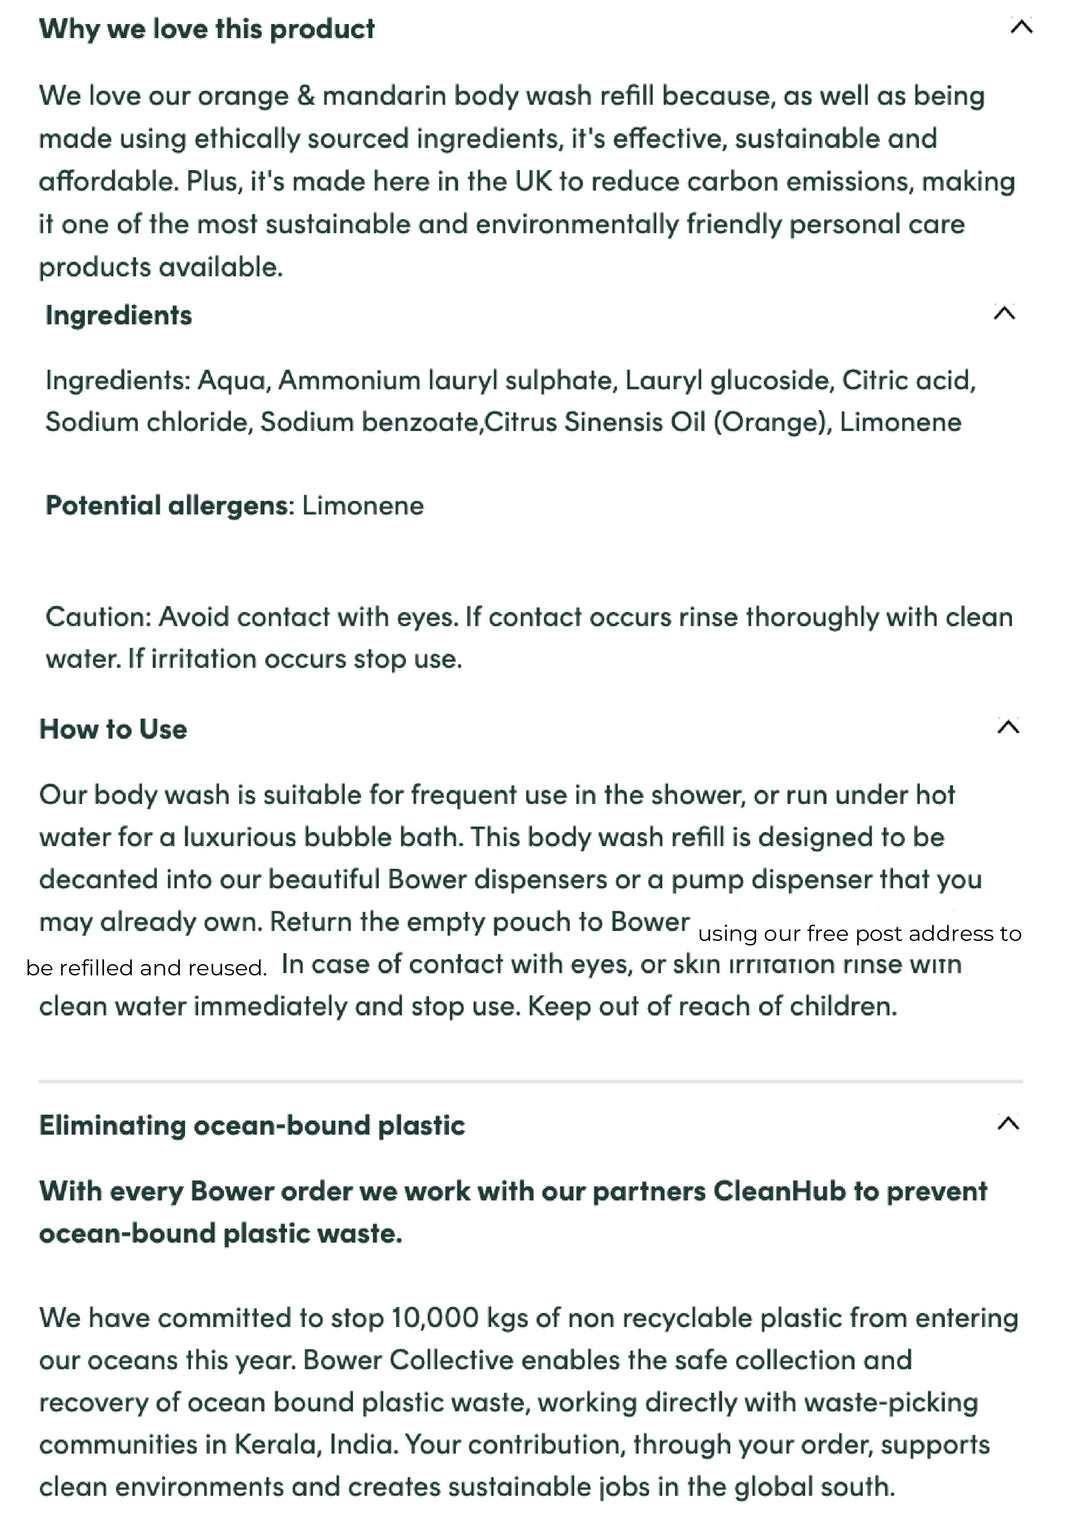This screenshot has height=1528, width=1080.
Task: Click the orange & mandarin body wash description
Action: (527, 181)
